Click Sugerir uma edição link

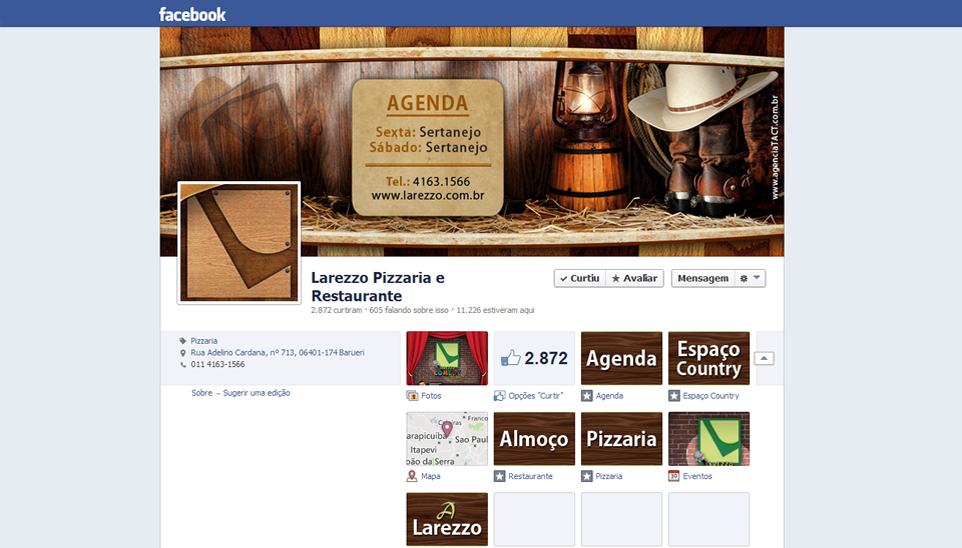pos(256,393)
